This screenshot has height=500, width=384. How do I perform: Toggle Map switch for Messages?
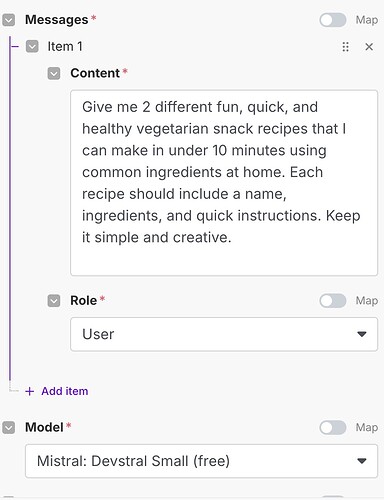pyautogui.click(x=333, y=20)
